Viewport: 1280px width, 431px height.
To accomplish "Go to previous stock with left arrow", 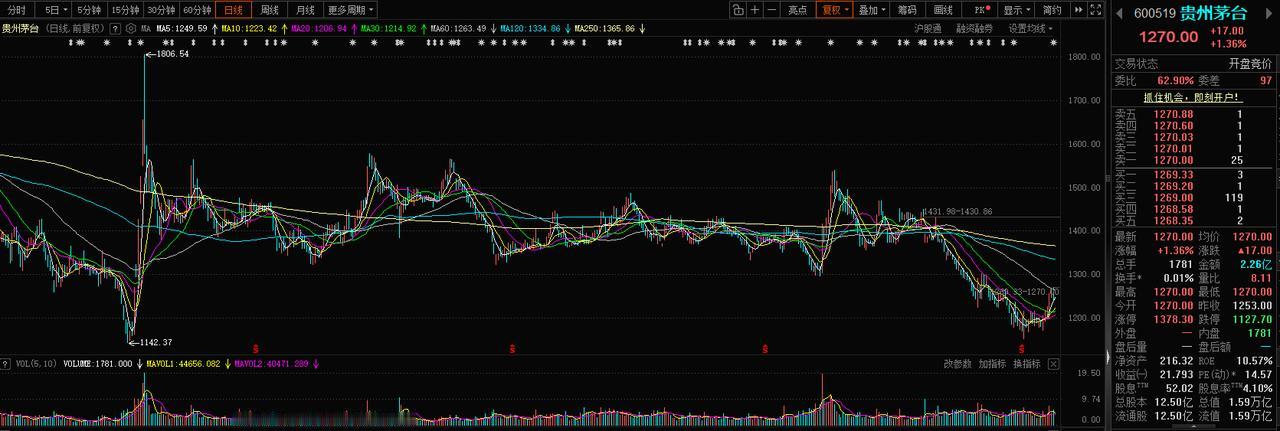I will click(x=1119, y=13).
